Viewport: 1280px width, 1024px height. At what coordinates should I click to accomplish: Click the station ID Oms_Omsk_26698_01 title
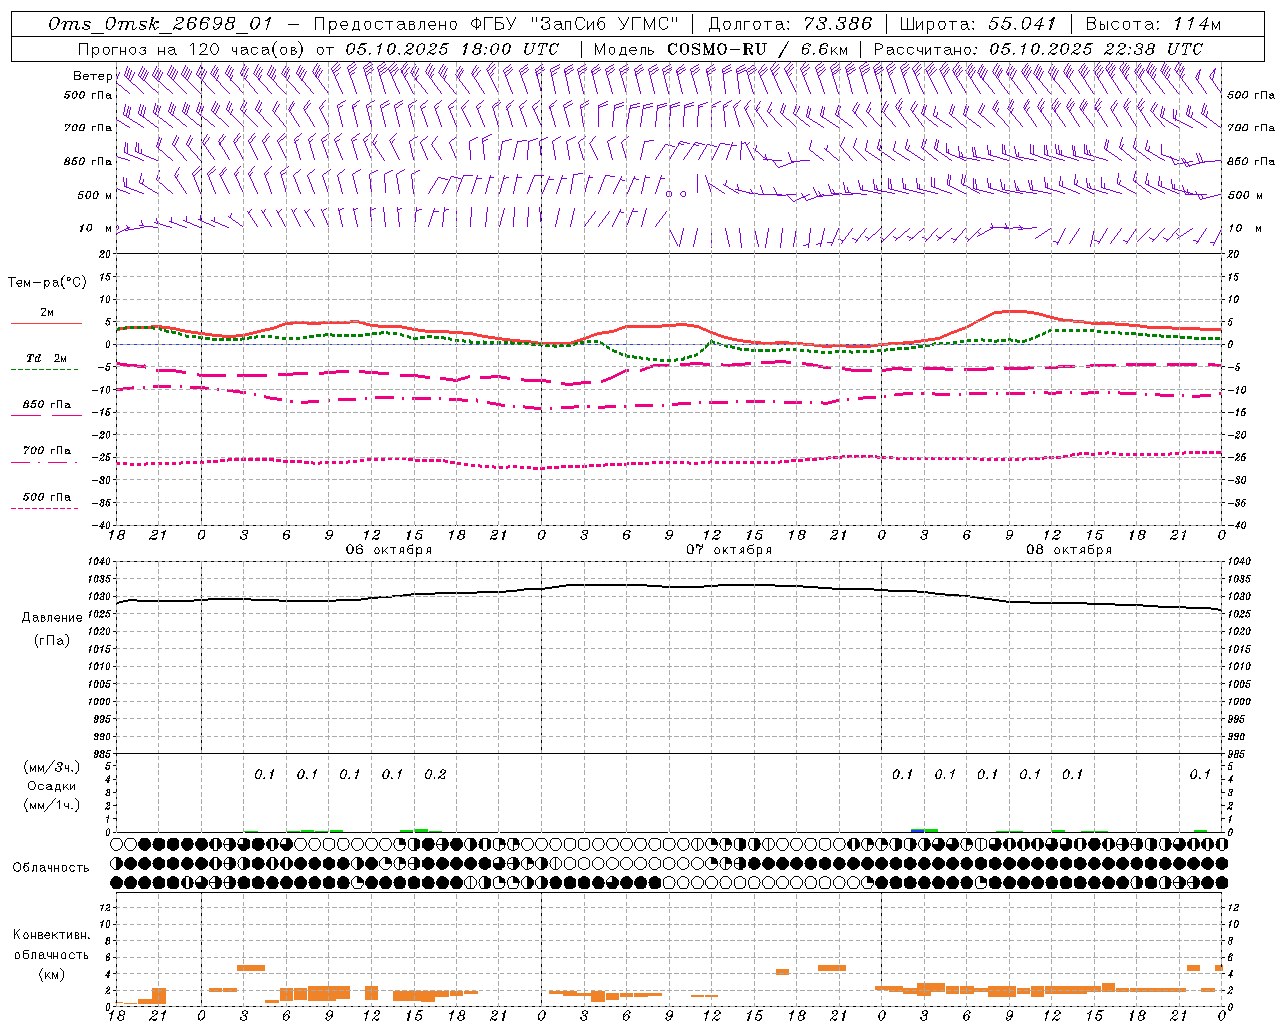coord(160,24)
